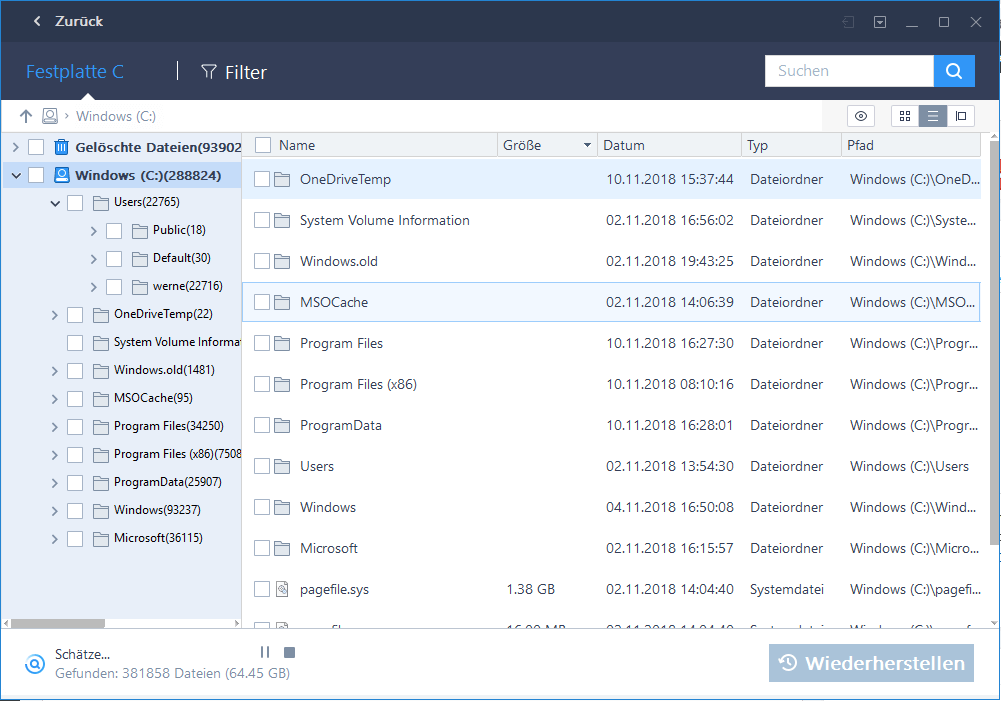Pause the running scan
Screen dimensions: 1001x701
click(265, 653)
